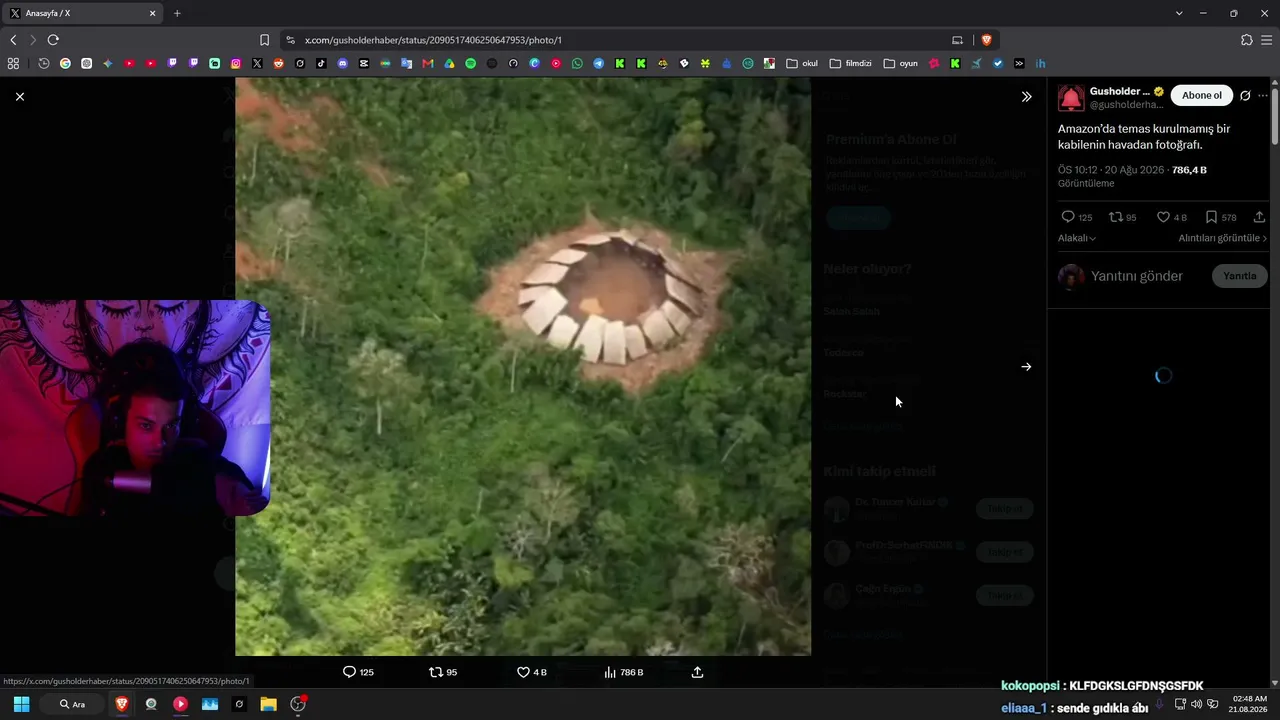
Task: Open the okul bookmarks folder
Action: pos(802,63)
